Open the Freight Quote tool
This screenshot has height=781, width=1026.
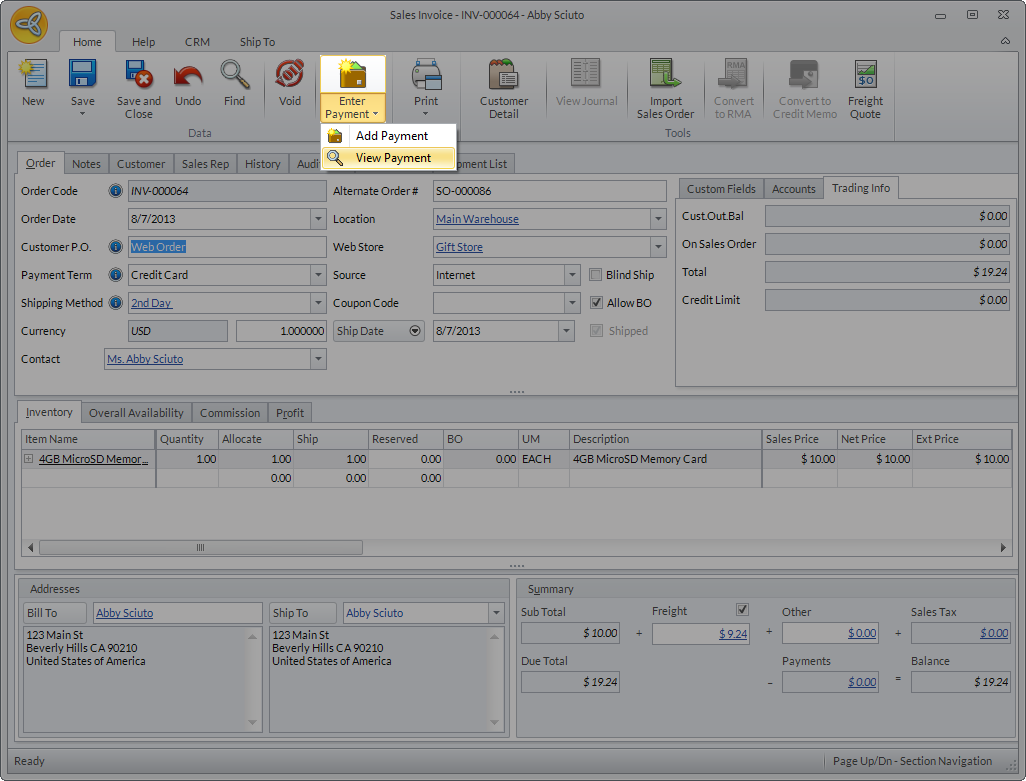click(865, 76)
